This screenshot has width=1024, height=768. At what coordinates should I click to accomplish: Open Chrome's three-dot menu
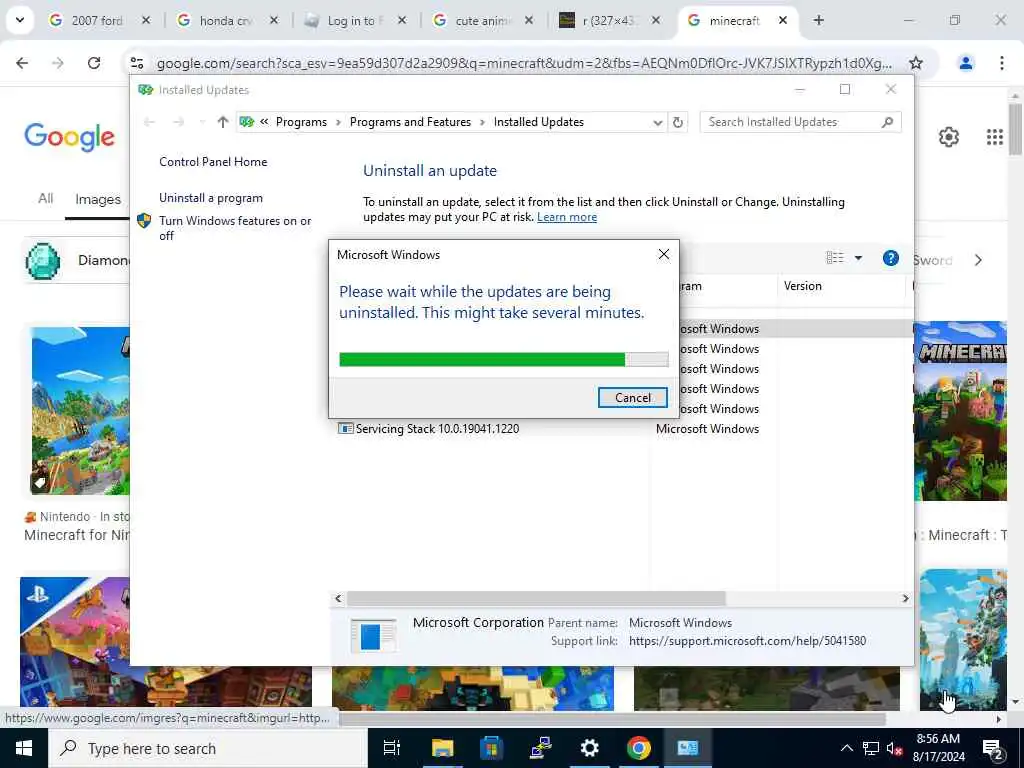(1001, 63)
